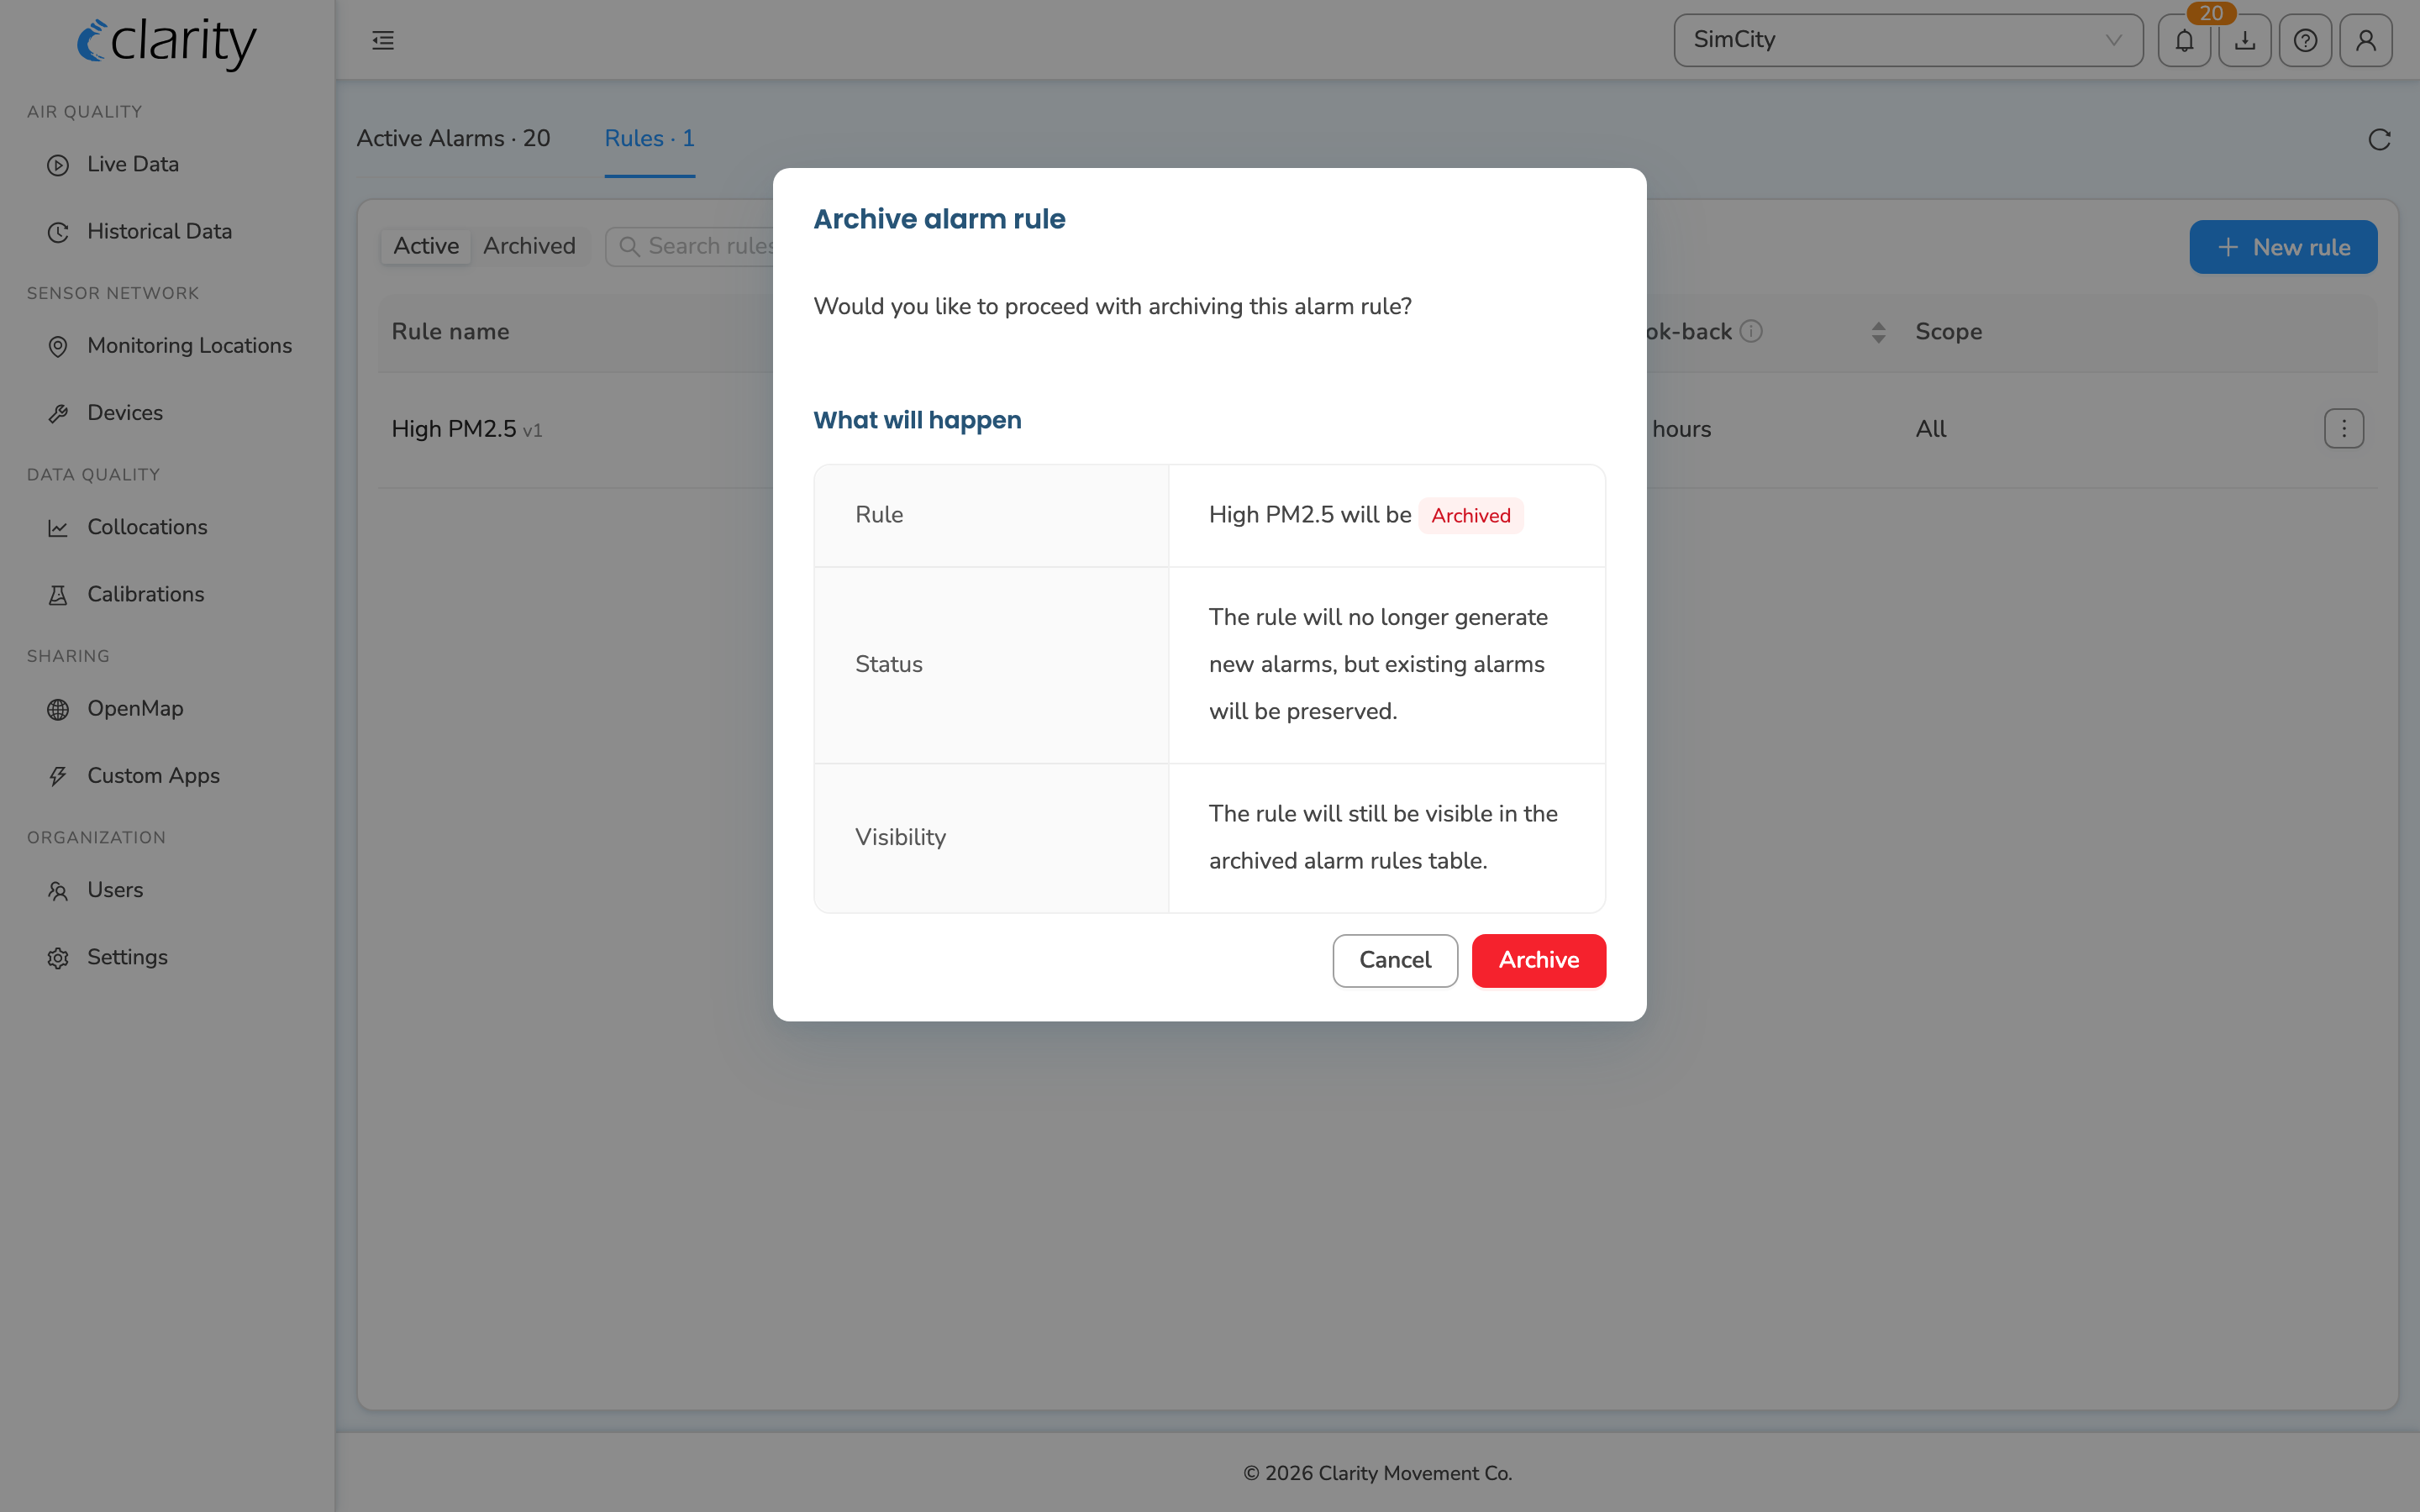The image size is (2420, 1512).
Task: Click the Status row label
Action: click(888, 664)
